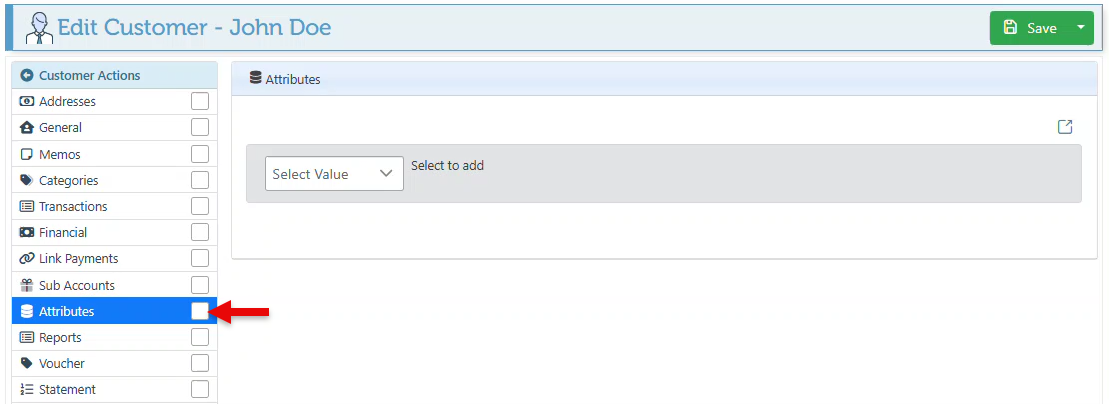1109x404 pixels.
Task: Tick the Voucher checkbox
Action: coord(200,363)
